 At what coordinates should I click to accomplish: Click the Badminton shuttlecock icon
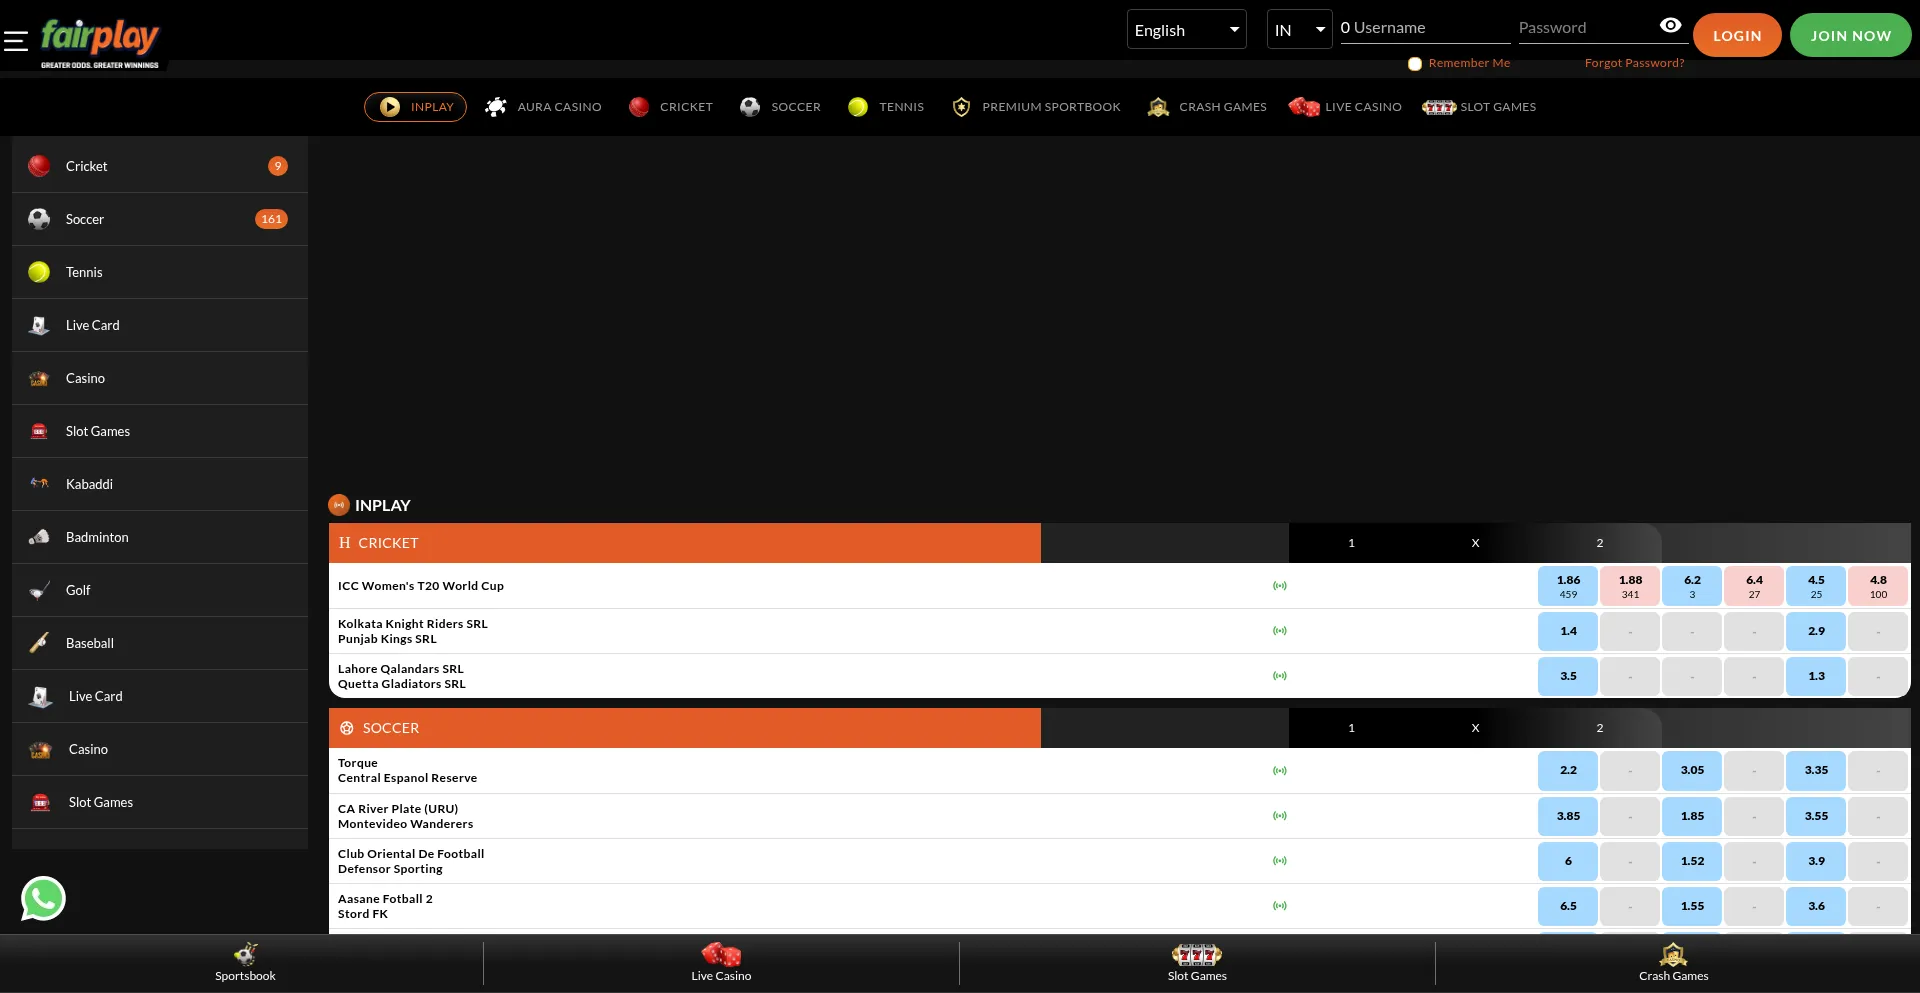click(39, 537)
